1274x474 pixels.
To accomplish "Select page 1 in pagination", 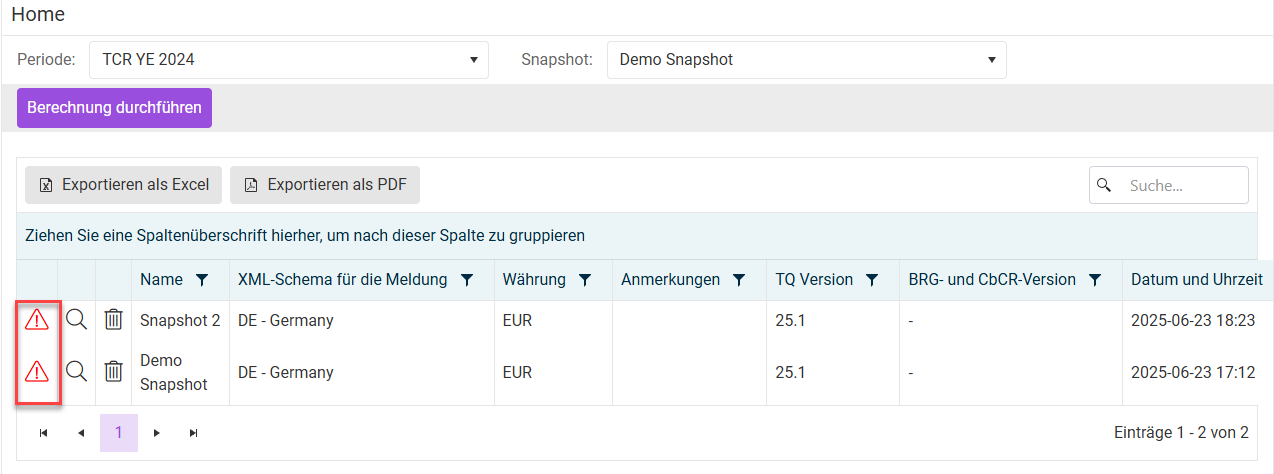I will [x=119, y=433].
